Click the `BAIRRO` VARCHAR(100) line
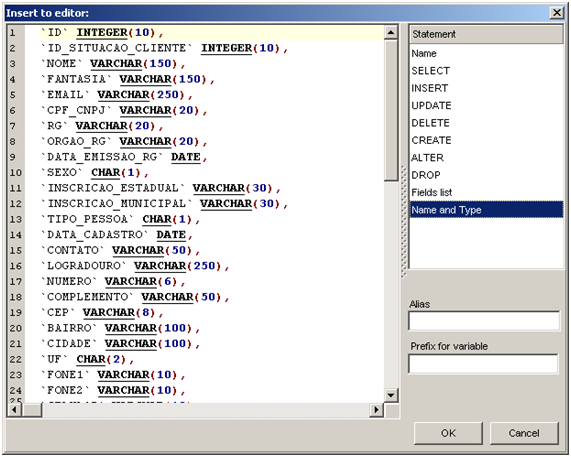The height and width of the screenshot is (457, 571). (120, 328)
